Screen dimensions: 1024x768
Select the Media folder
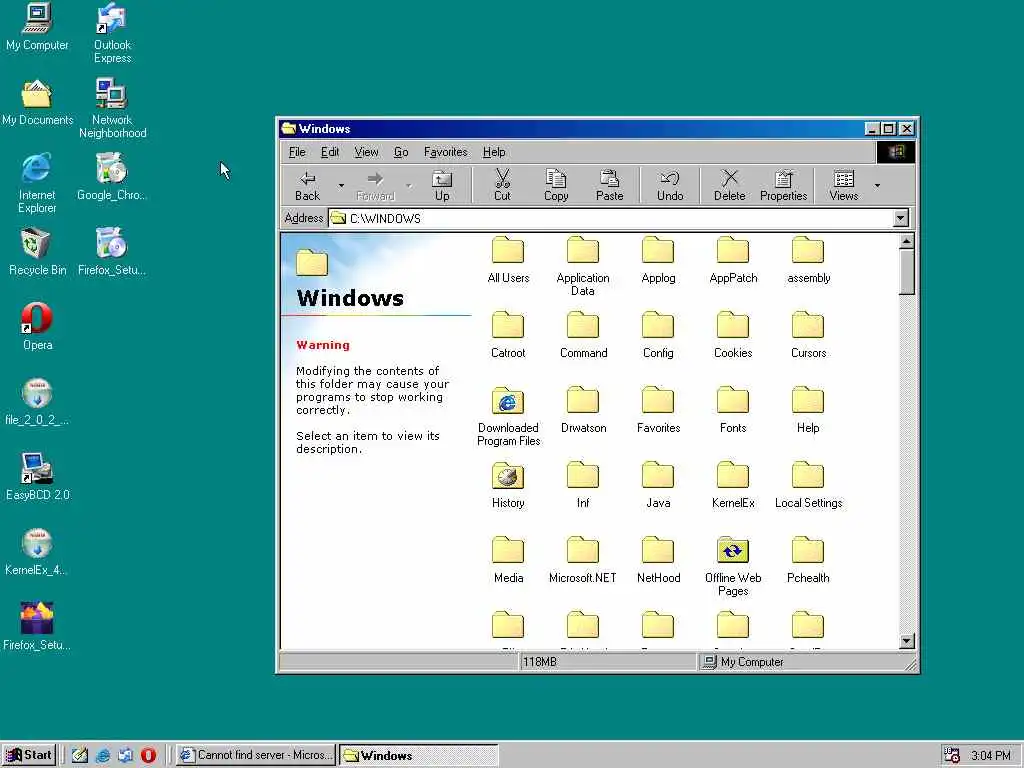pyautogui.click(x=508, y=560)
